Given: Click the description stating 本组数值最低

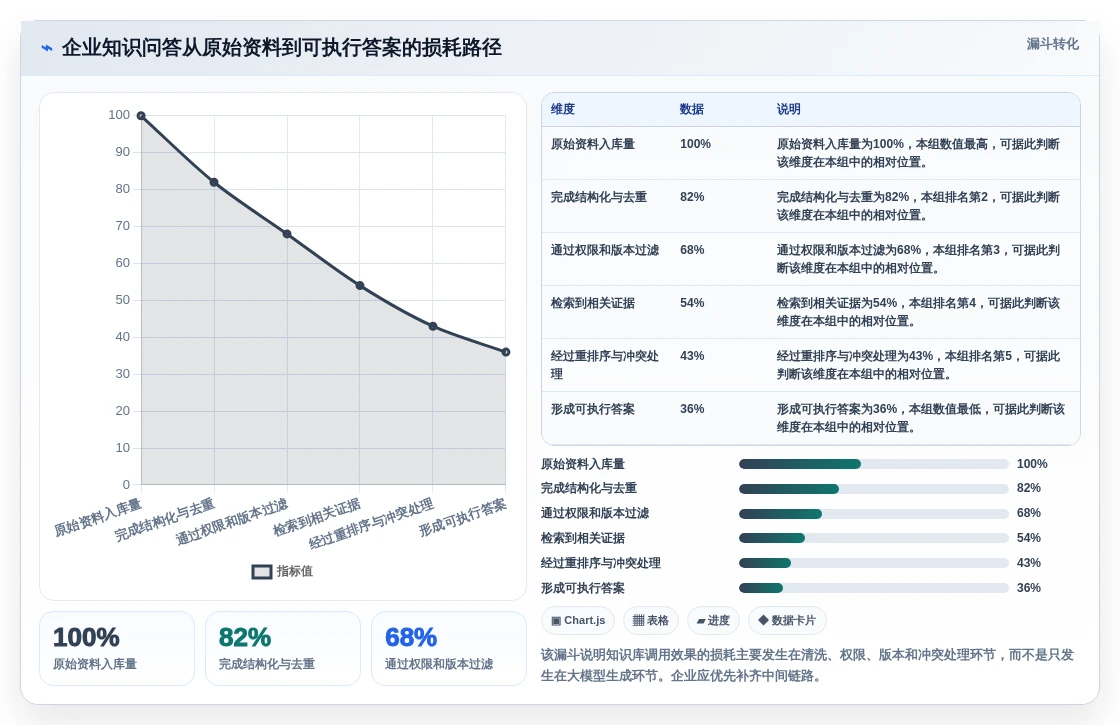Looking at the screenshot, I should pos(921,418).
